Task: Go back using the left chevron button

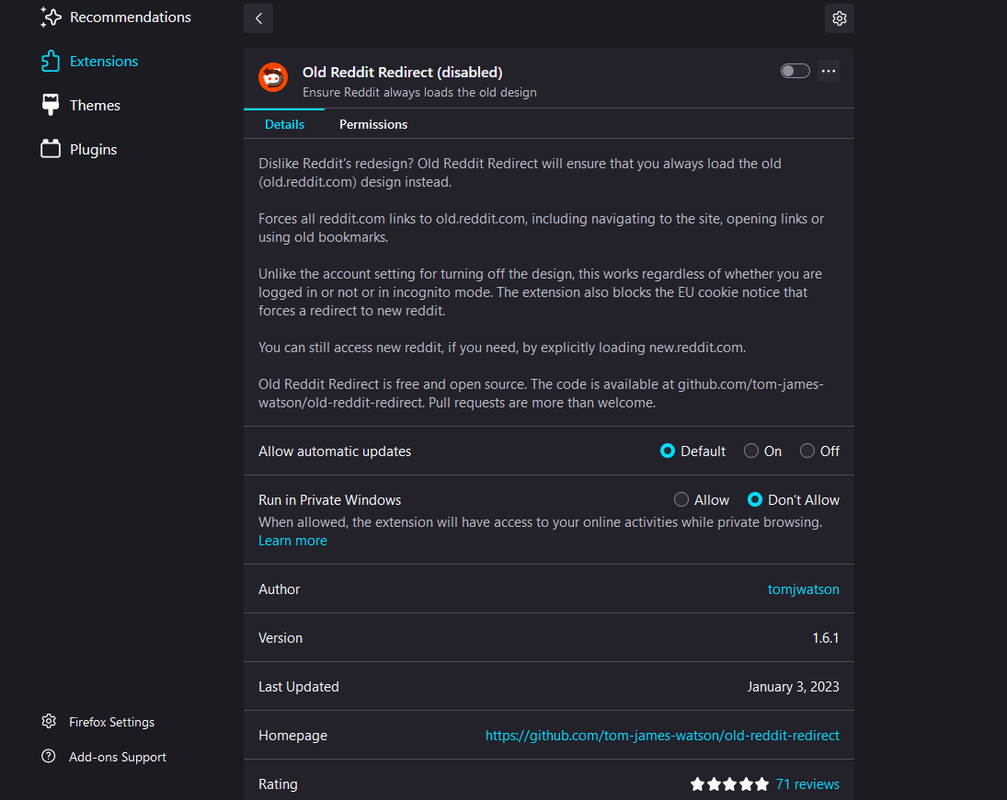Action: (x=258, y=18)
